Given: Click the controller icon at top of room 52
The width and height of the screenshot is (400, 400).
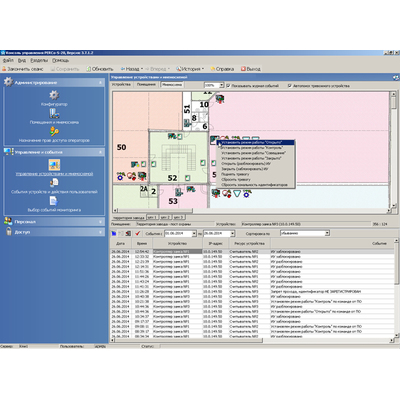Looking at the screenshot, I should point(172,136).
